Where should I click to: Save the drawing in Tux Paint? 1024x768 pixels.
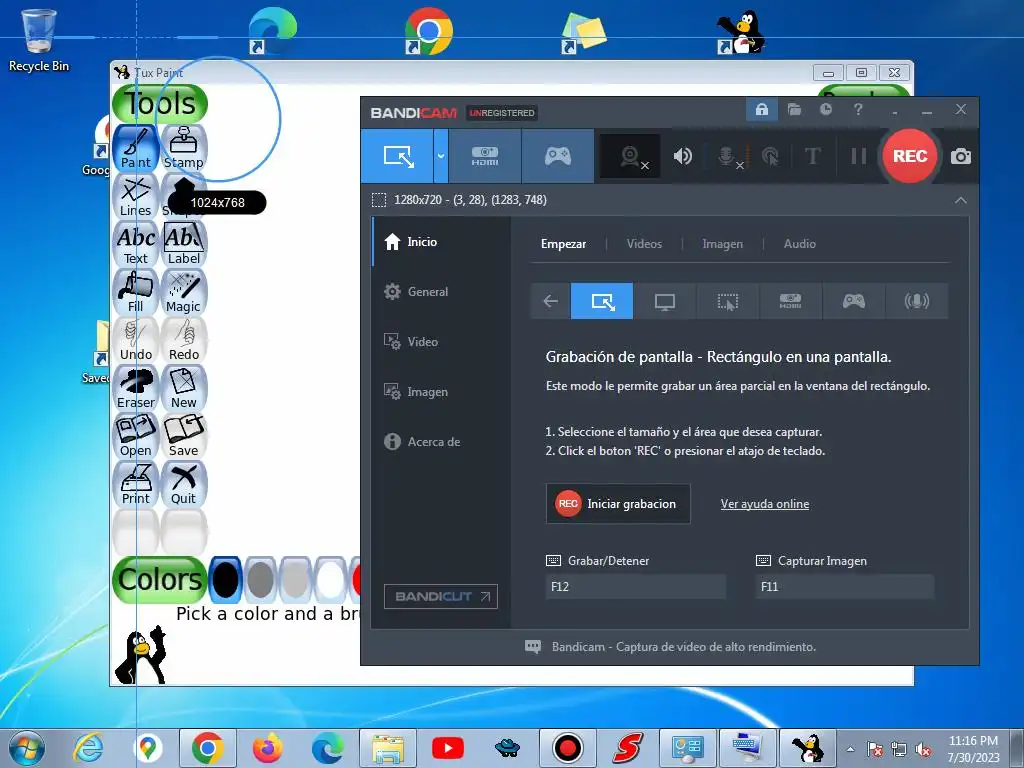[184, 436]
